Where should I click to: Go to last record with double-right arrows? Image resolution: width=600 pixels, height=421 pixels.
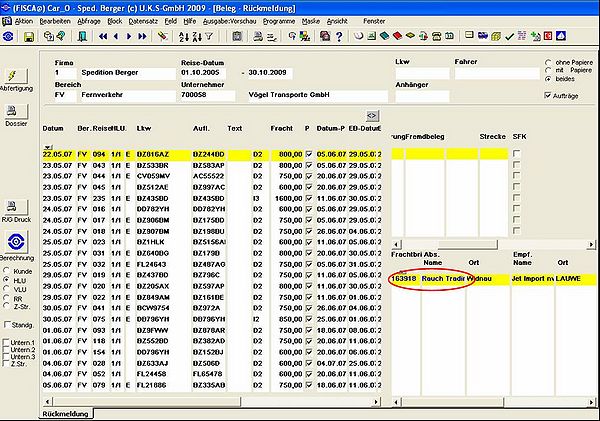pyautogui.click(x=142, y=36)
